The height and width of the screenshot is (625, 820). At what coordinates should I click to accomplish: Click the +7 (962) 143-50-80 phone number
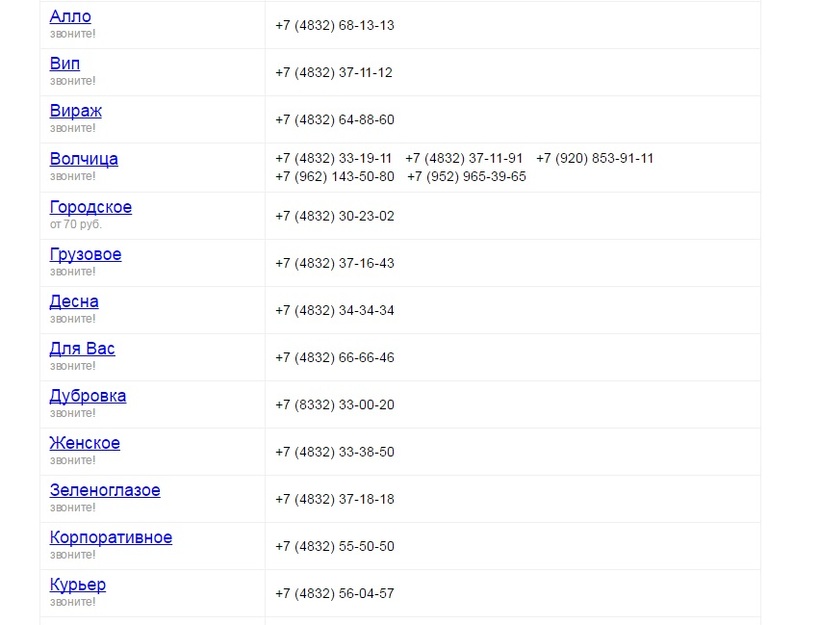point(335,177)
